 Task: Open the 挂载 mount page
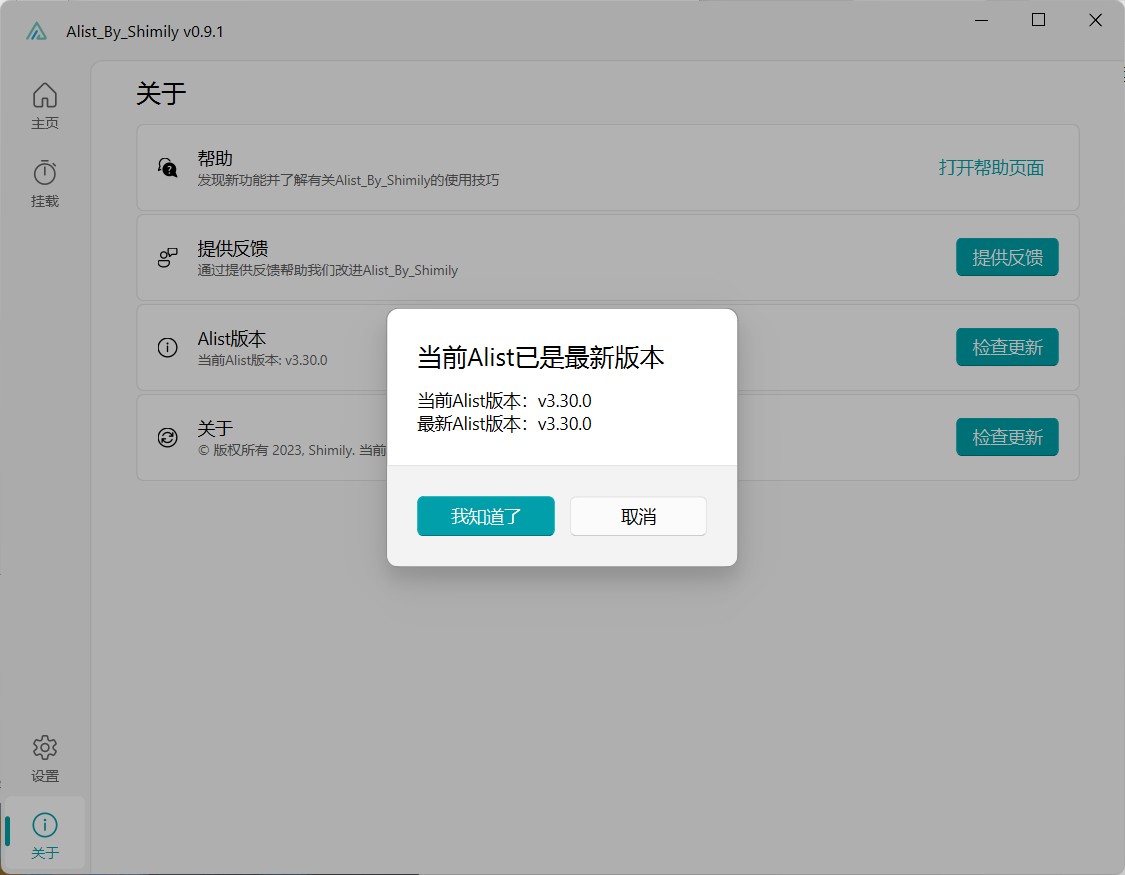pos(45,183)
